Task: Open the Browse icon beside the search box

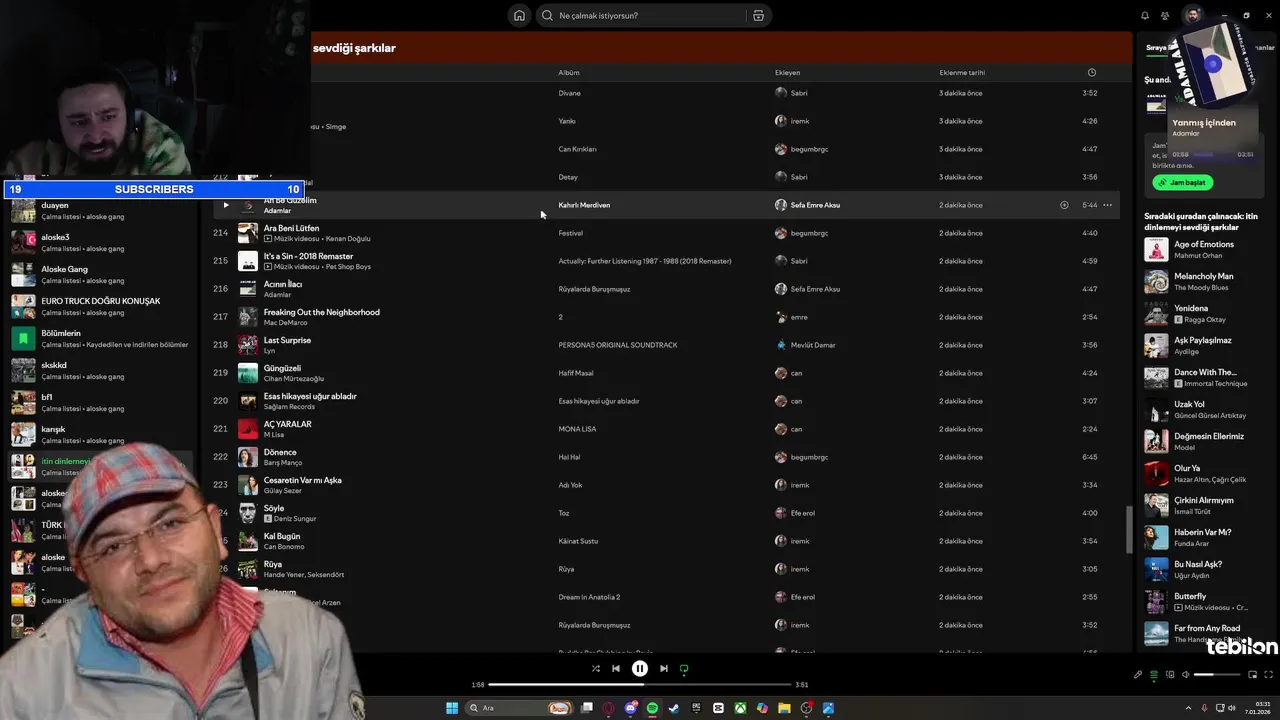Action: click(x=758, y=15)
